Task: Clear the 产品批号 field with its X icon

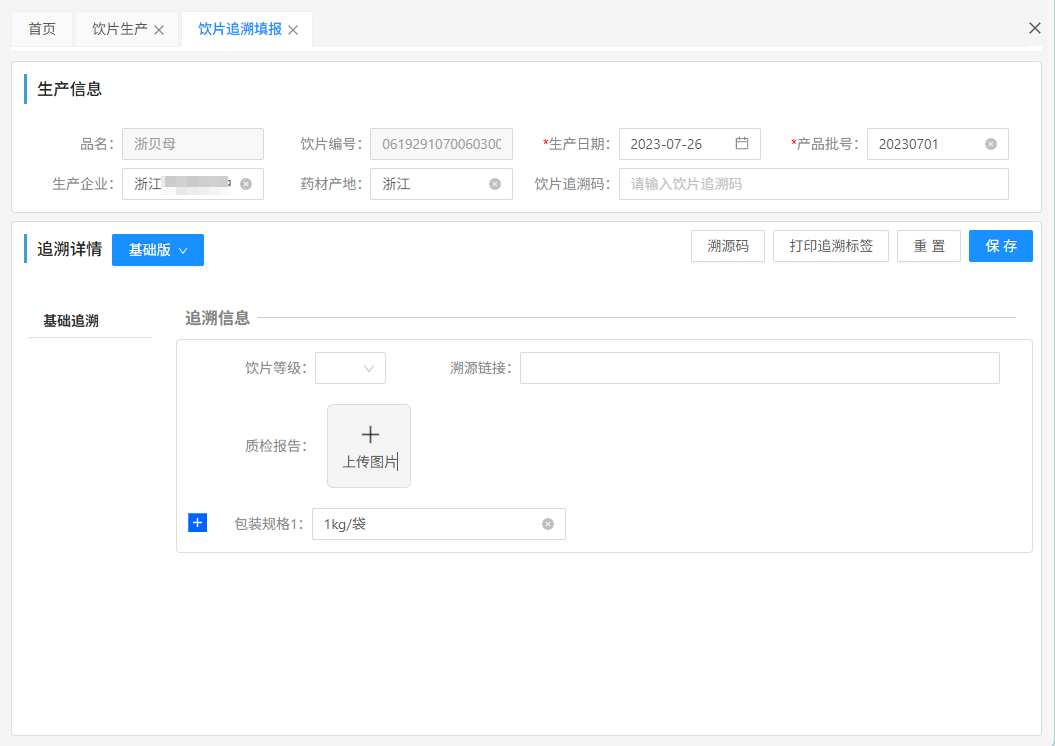Action: click(x=991, y=144)
